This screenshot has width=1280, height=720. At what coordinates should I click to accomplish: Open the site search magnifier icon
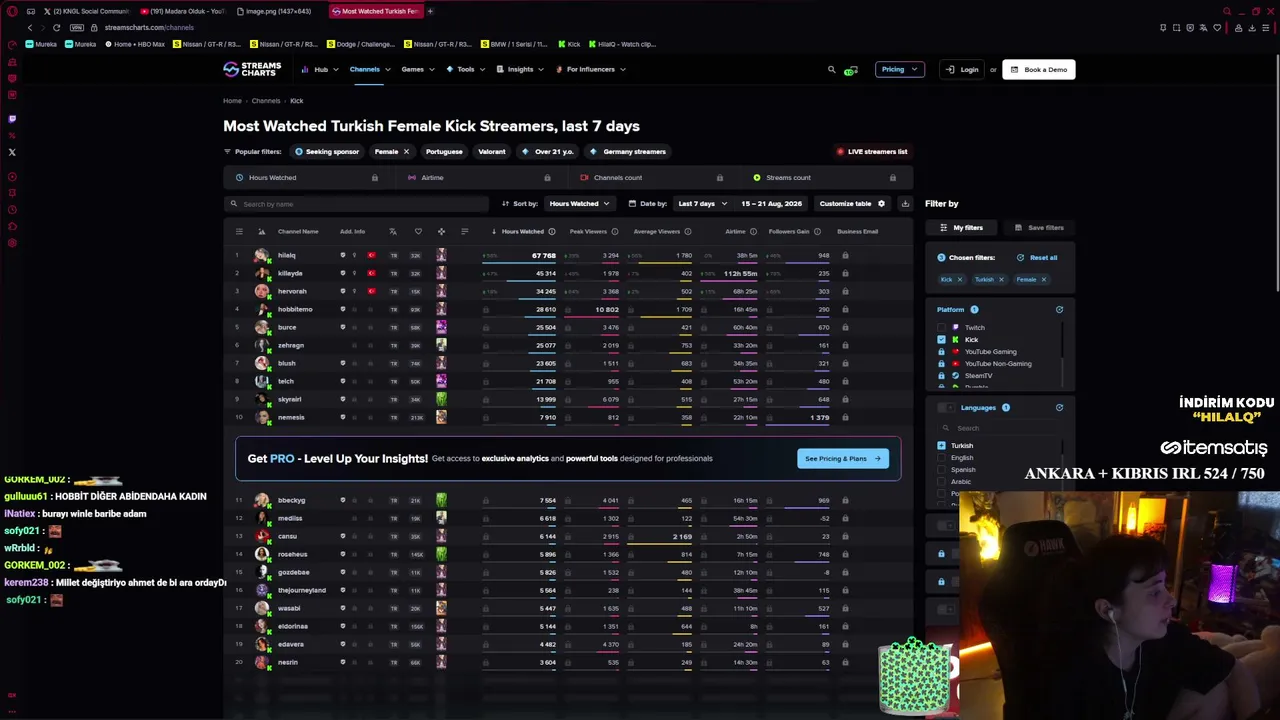[831, 70]
